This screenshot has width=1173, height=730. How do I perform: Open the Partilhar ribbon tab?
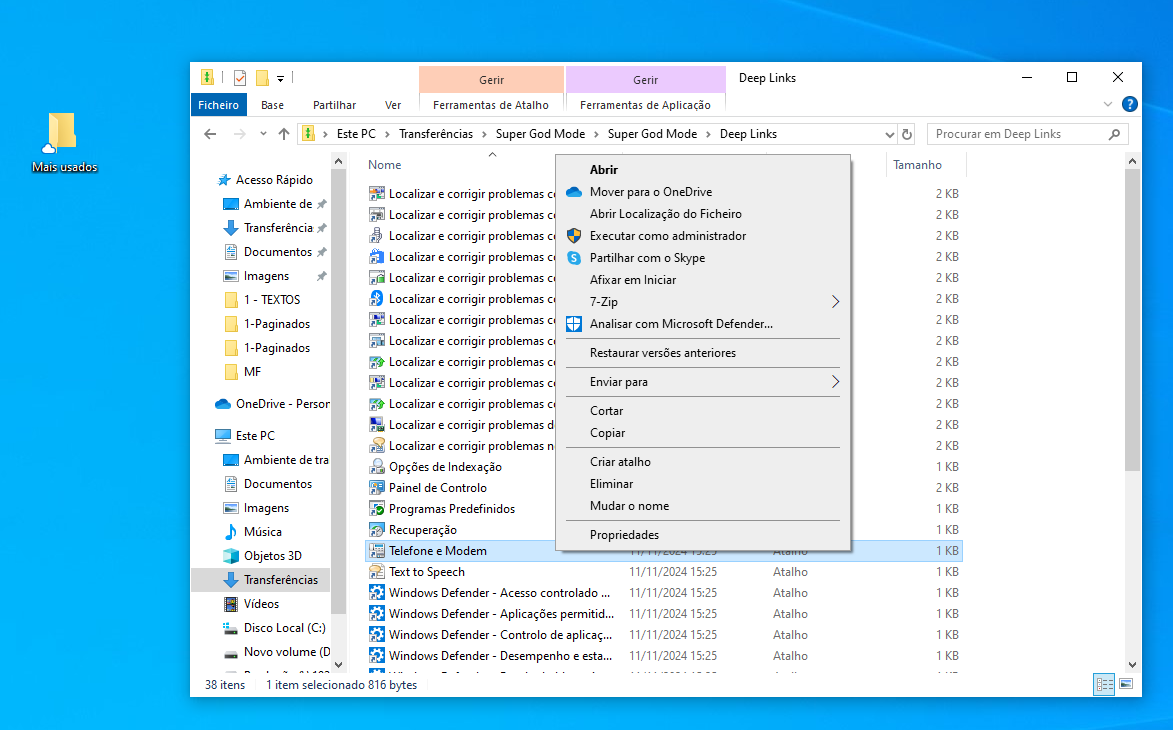(x=334, y=105)
